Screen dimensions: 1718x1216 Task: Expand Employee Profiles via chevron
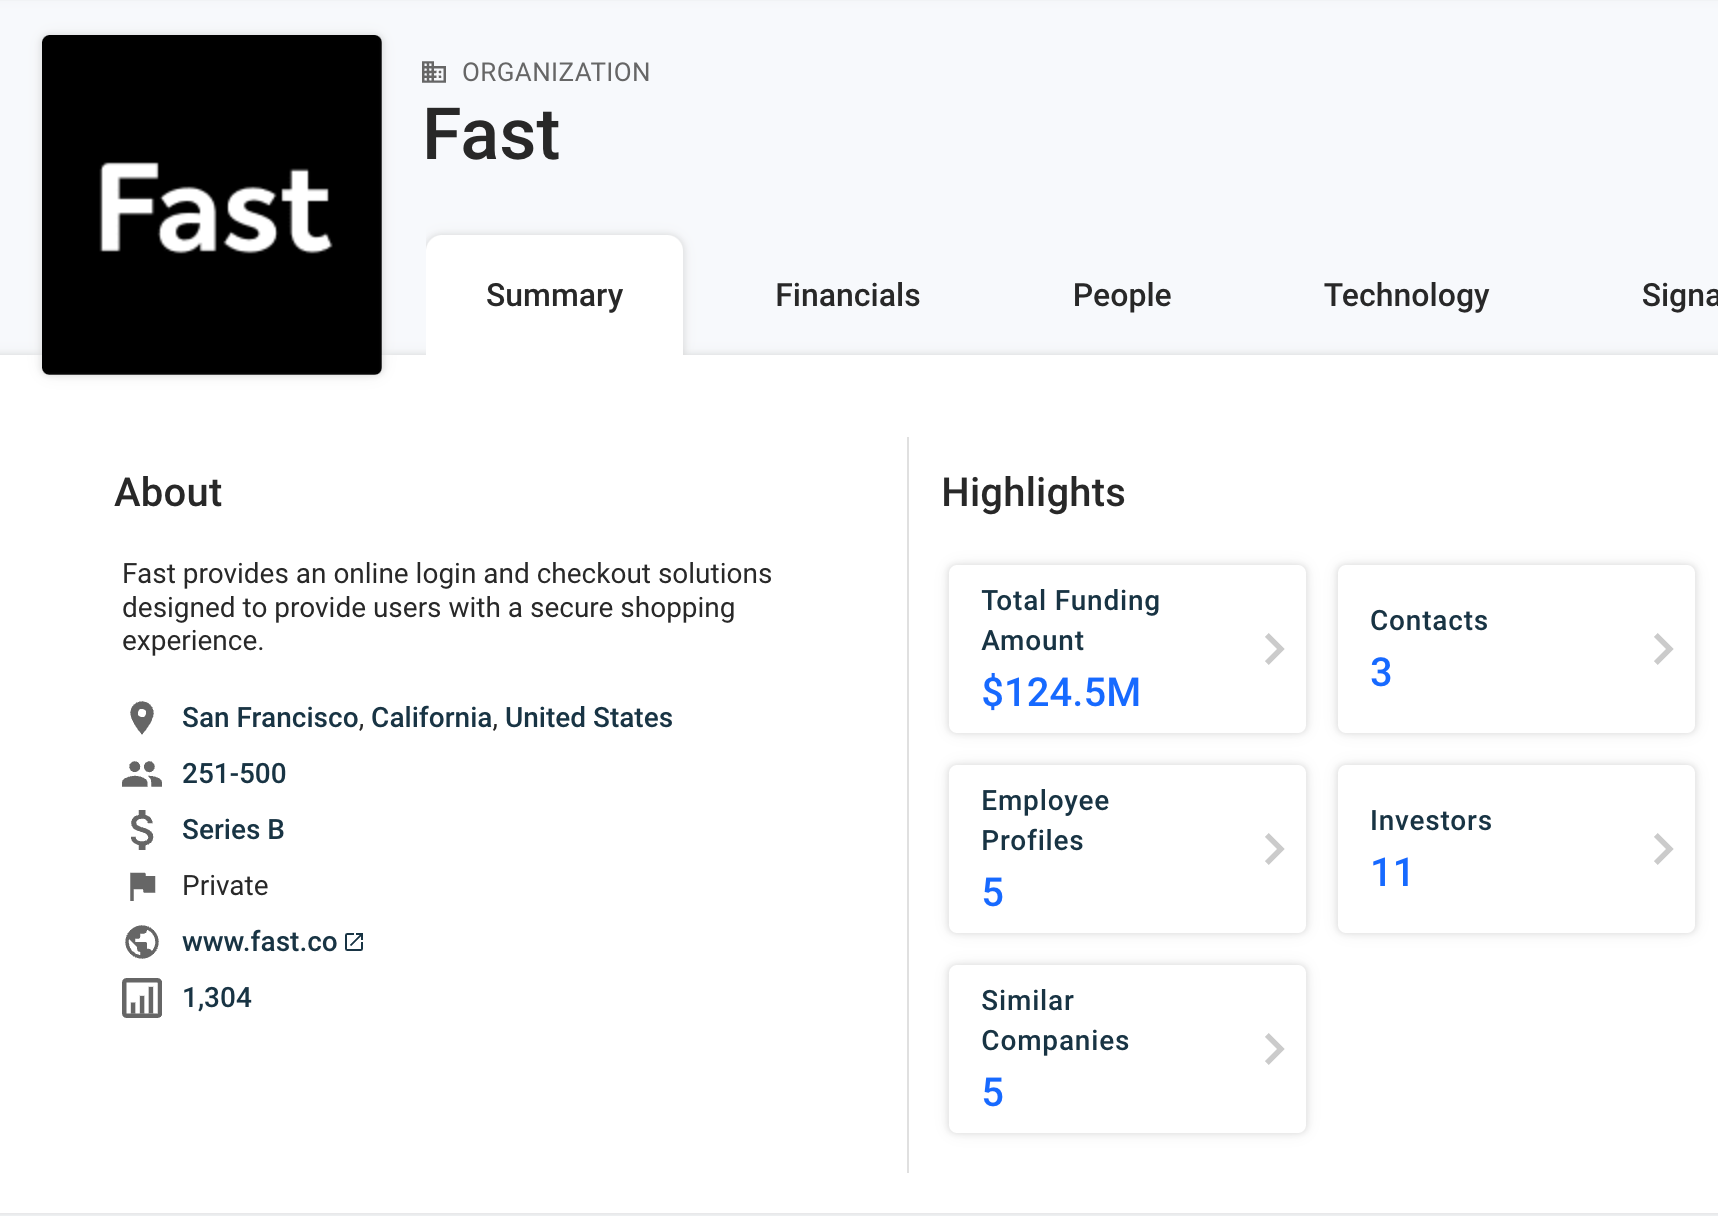pyautogui.click(x=1274, y=849)
